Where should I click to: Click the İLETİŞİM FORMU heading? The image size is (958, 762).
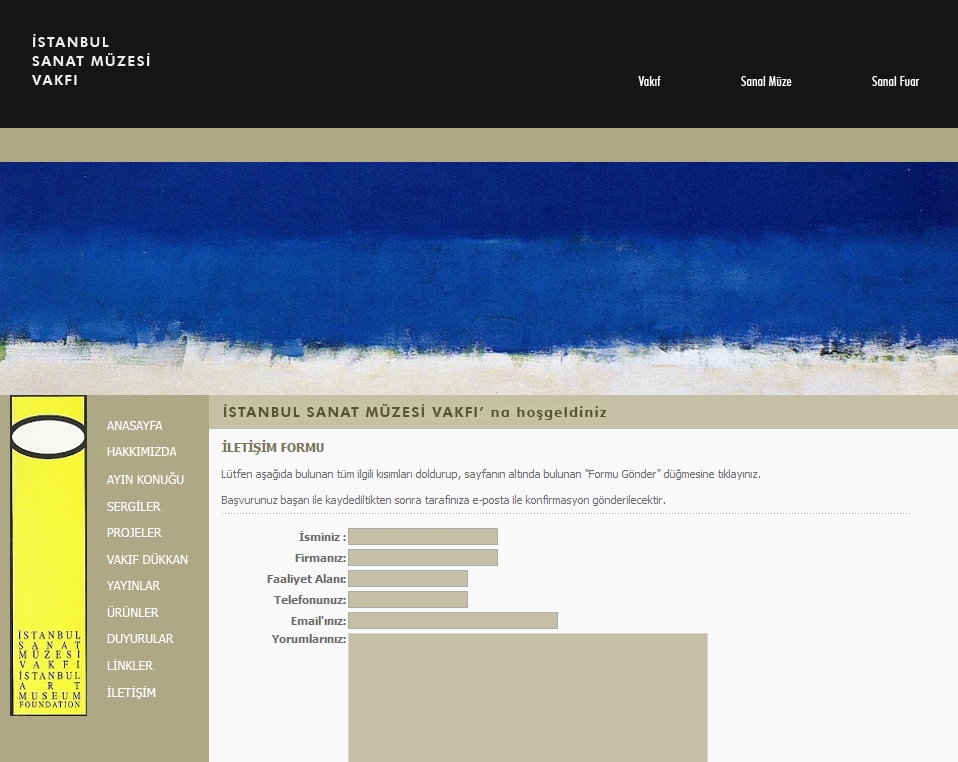tap(272, 447)
